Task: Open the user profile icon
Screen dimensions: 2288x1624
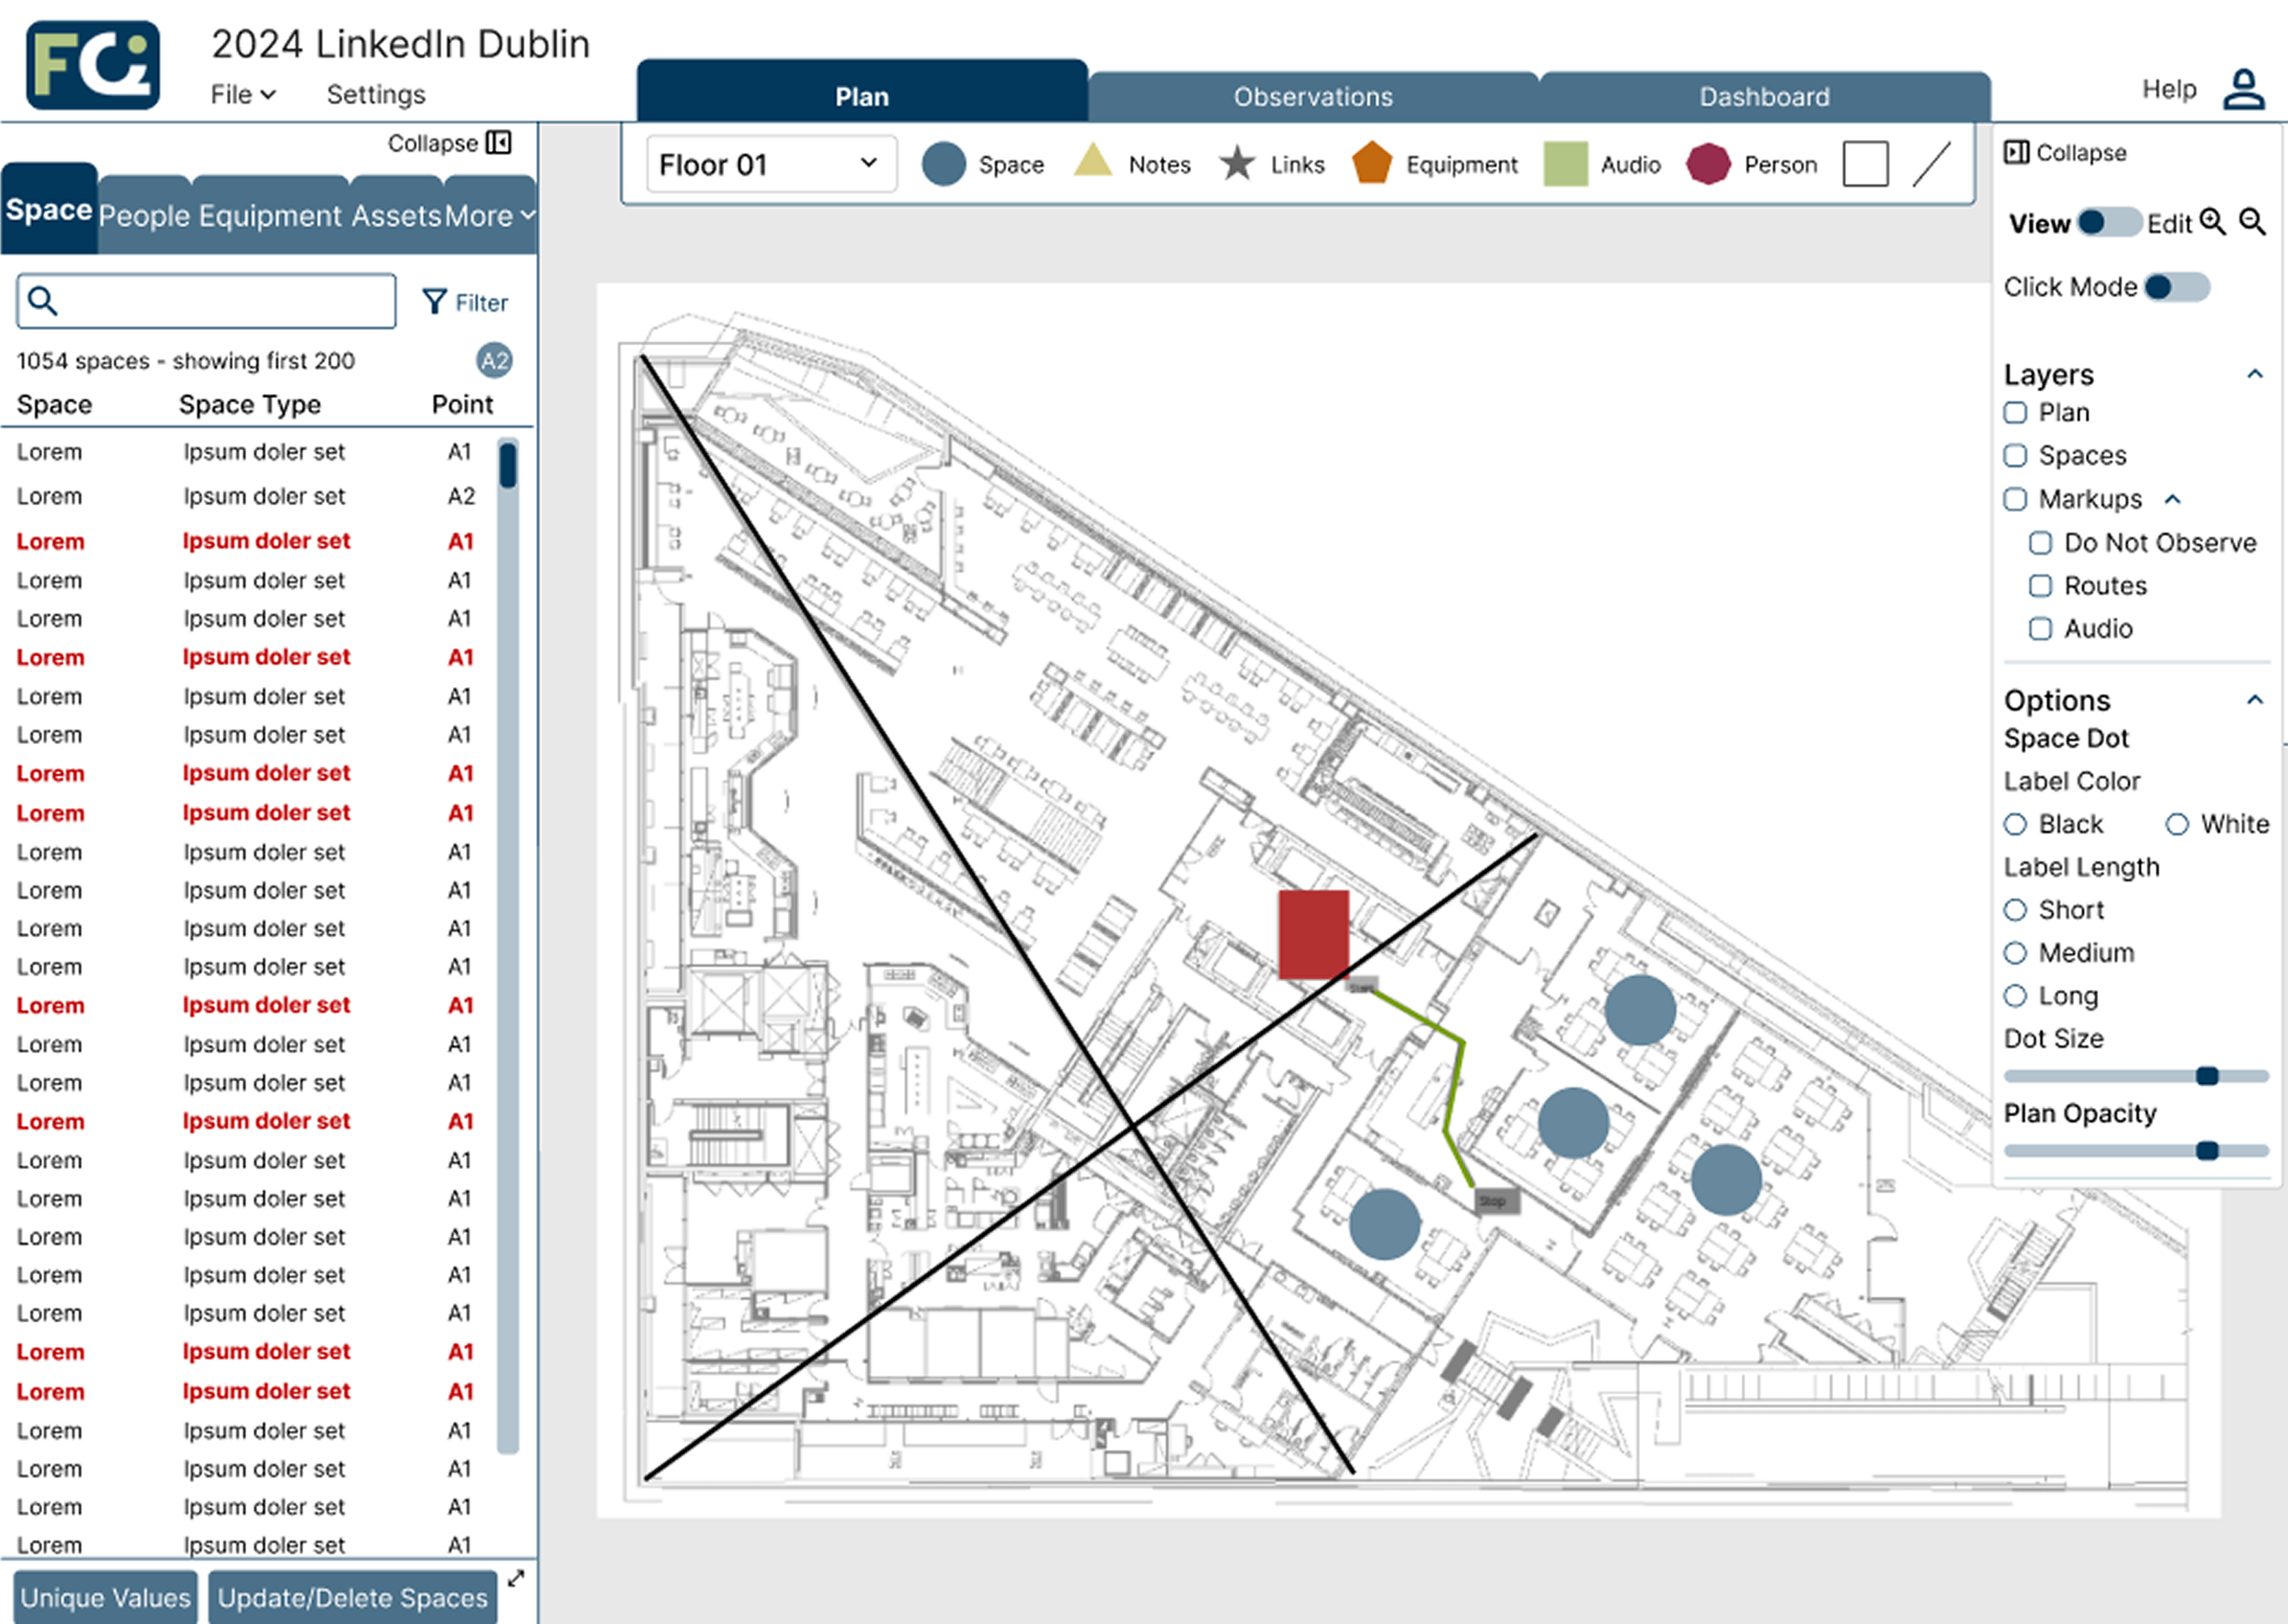Action: pyautogui.click(x=2243, y=89)
